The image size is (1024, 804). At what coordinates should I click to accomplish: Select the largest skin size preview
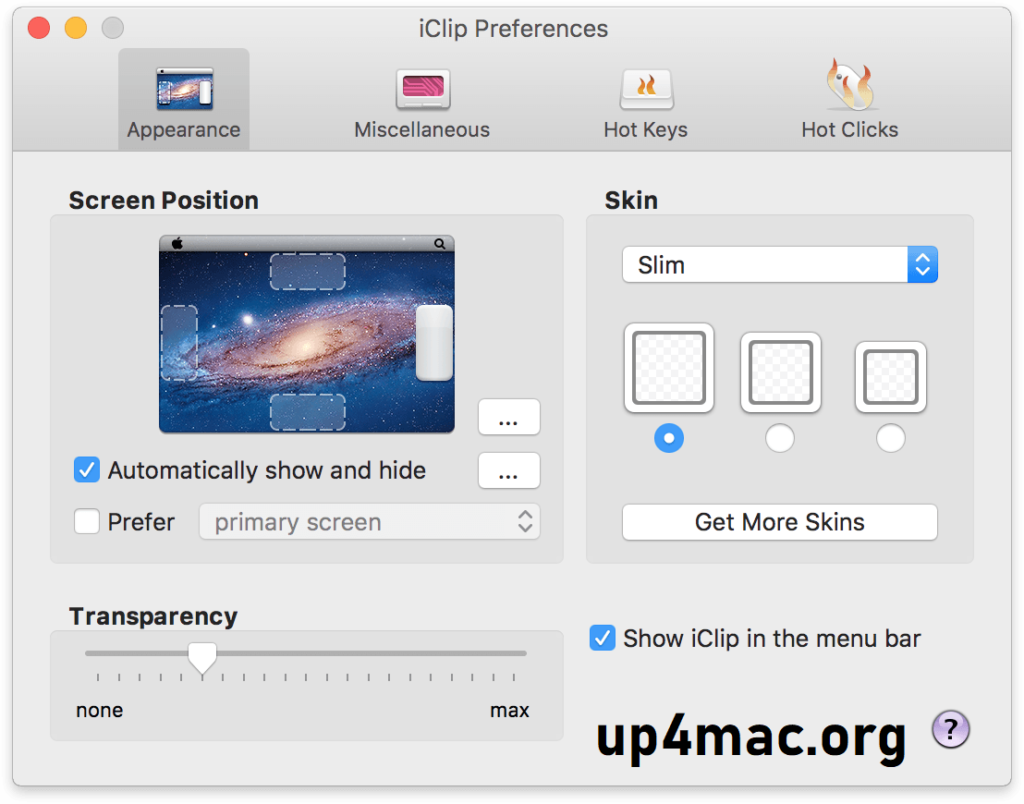pos(668,367)
